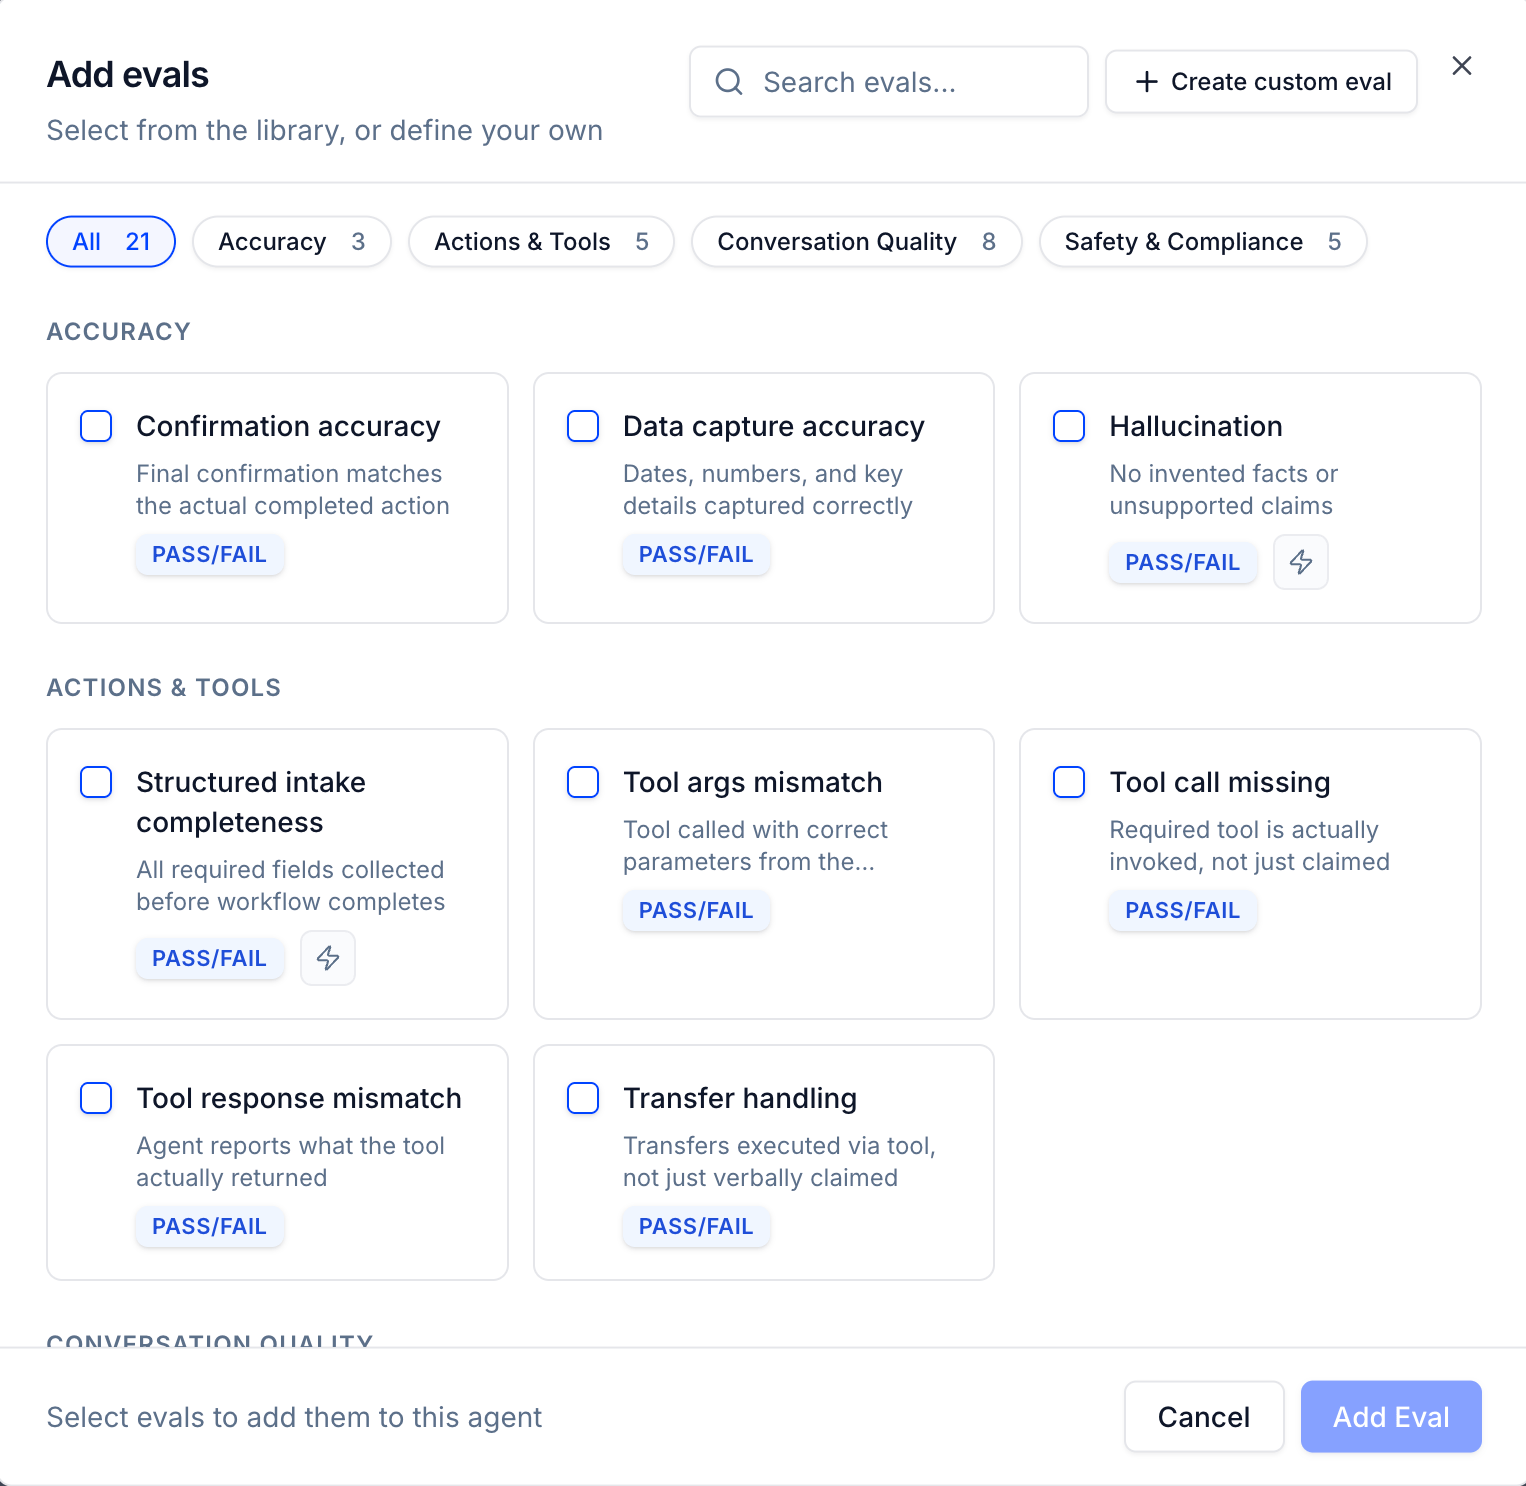Viewport: 1526px width, 1486px height.
Task: Switch to the Accuracy filter tab
Action: [x=292, y=242]
